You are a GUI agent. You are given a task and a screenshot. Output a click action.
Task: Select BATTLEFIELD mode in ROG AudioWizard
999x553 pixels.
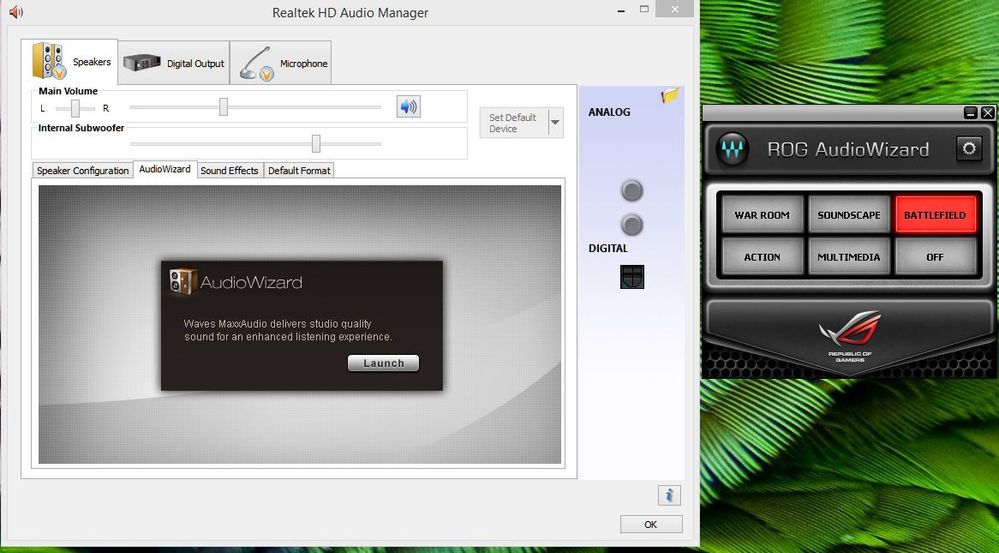pos(935,215)
